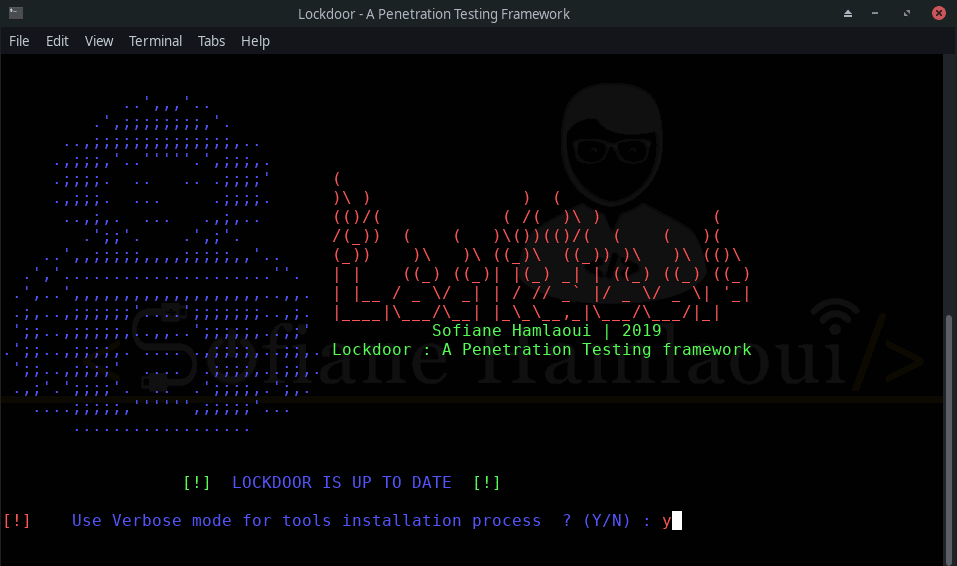Click the window title 'Lockdoor - A Penetration Testing Framework'
Viewport: 957px width, 566px height.
coord(433,14)
